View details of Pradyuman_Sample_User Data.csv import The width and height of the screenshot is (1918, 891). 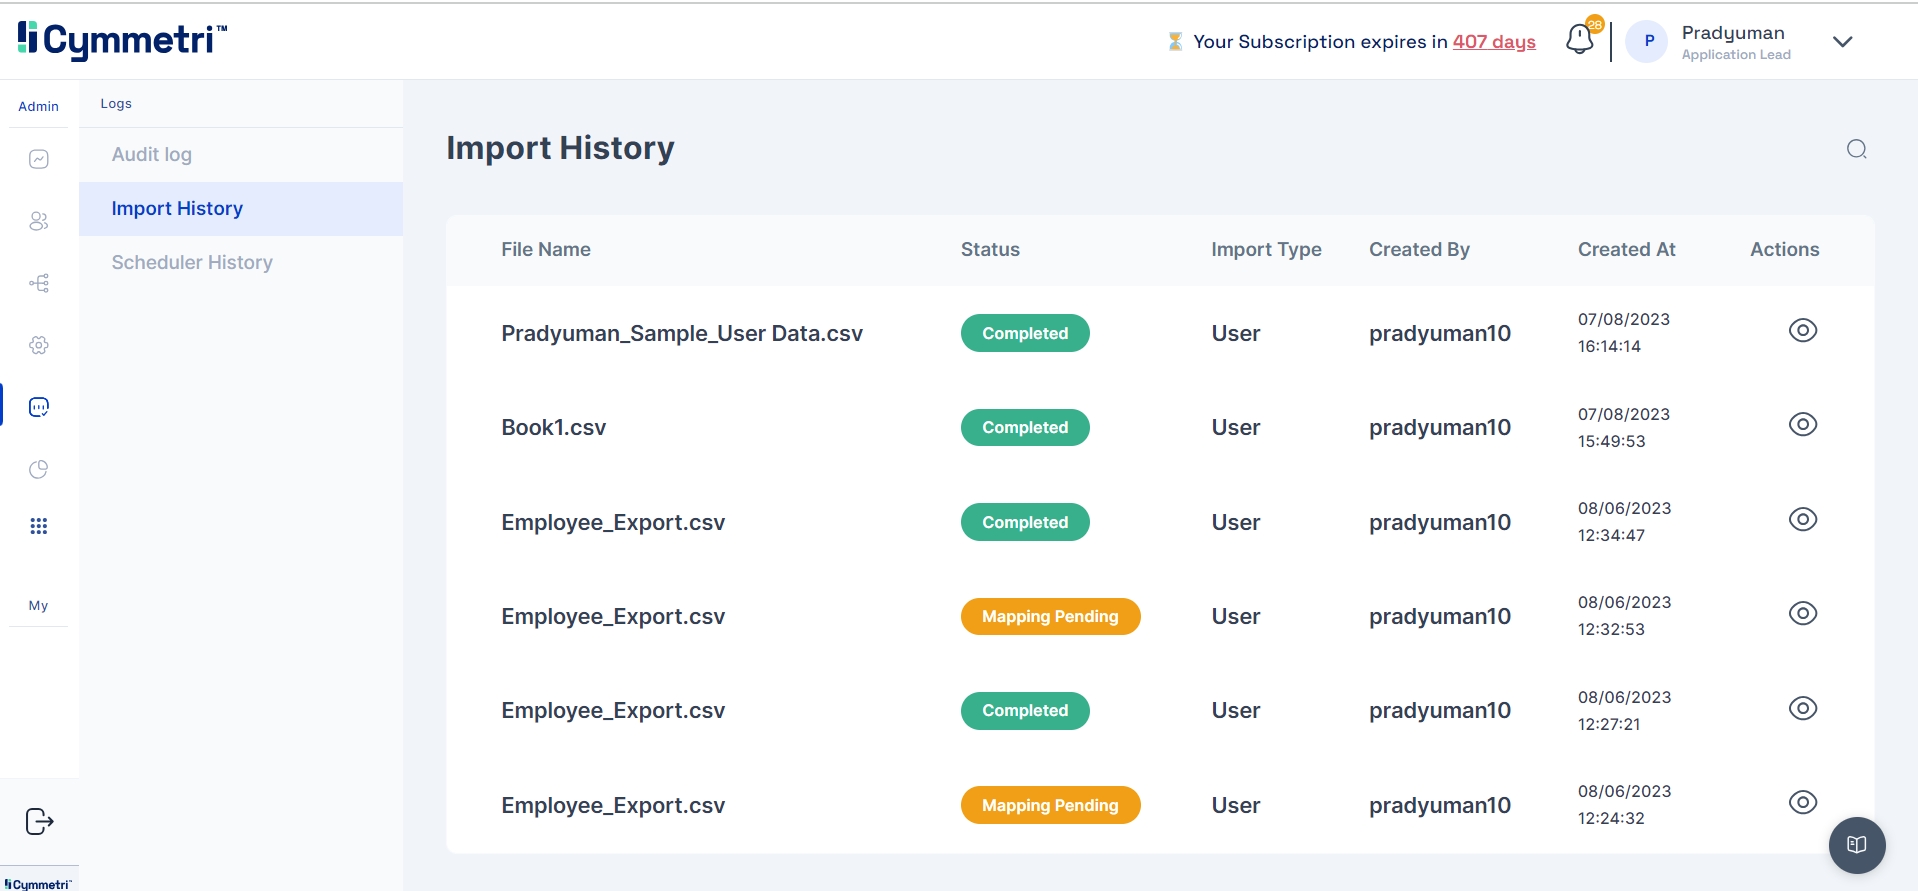(1802, 330)
